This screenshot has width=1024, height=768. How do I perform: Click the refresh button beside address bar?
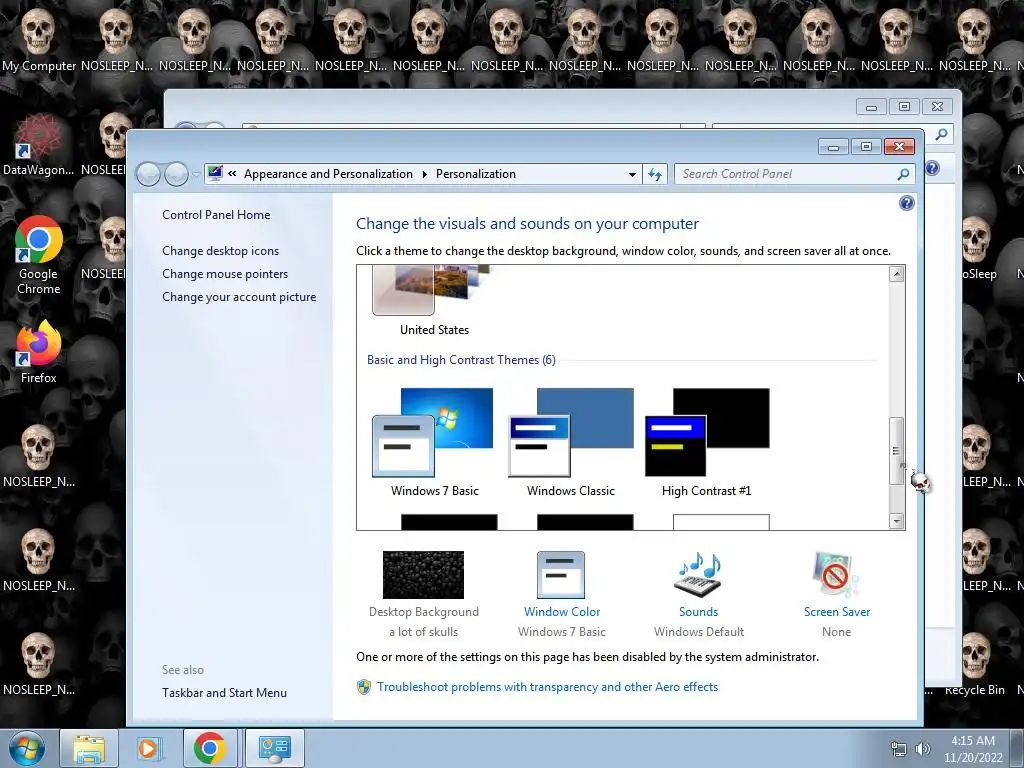coord(655,174)
